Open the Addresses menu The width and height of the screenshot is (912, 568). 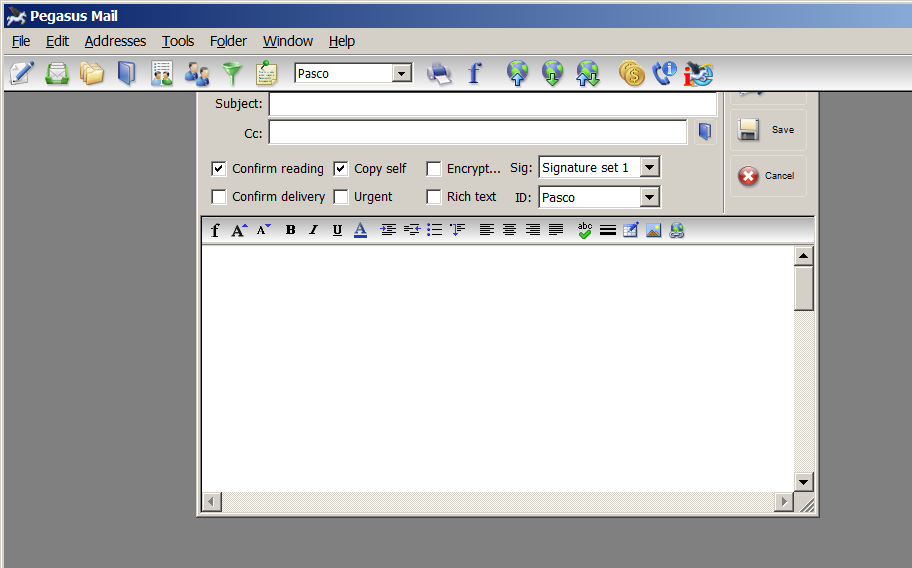click(115, 41)
